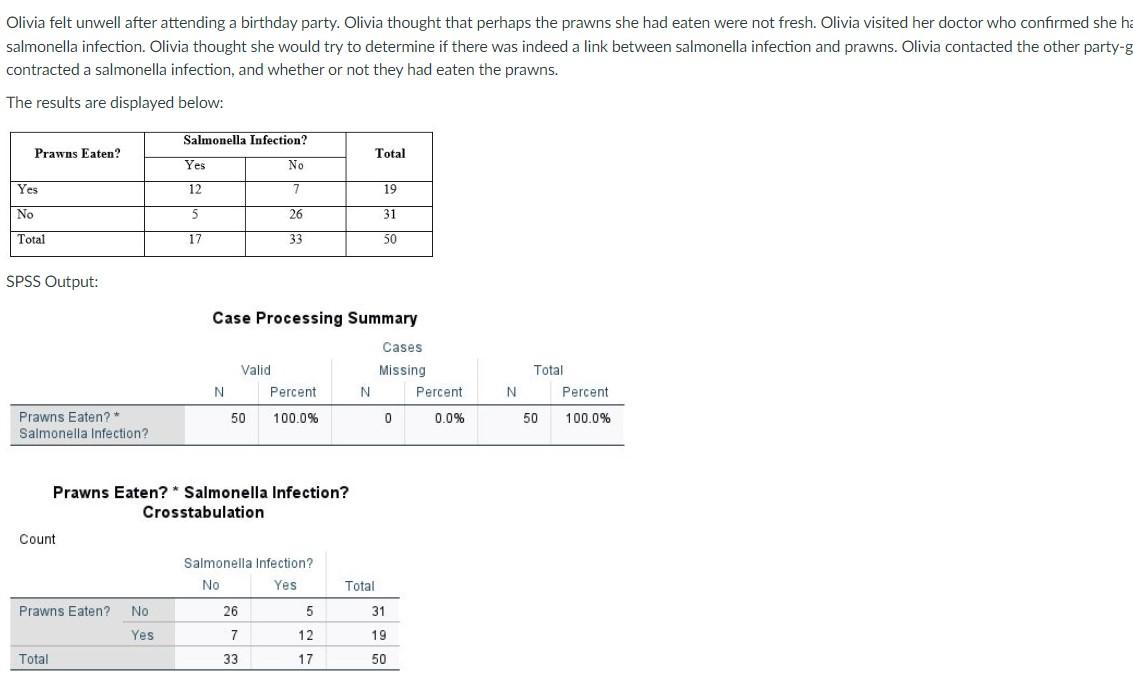
Task: Select the Crosstabulation table title
Action: click(x=201, y=502)
